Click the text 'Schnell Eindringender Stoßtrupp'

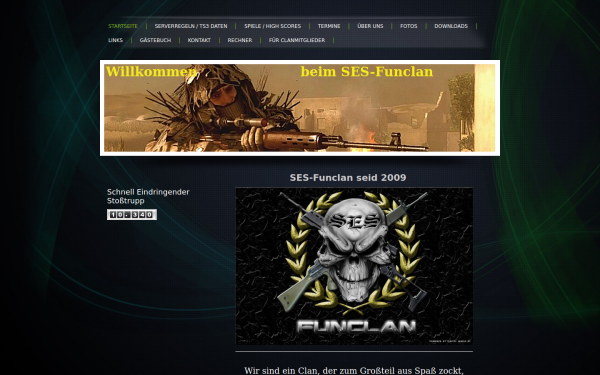pos(148,196)
